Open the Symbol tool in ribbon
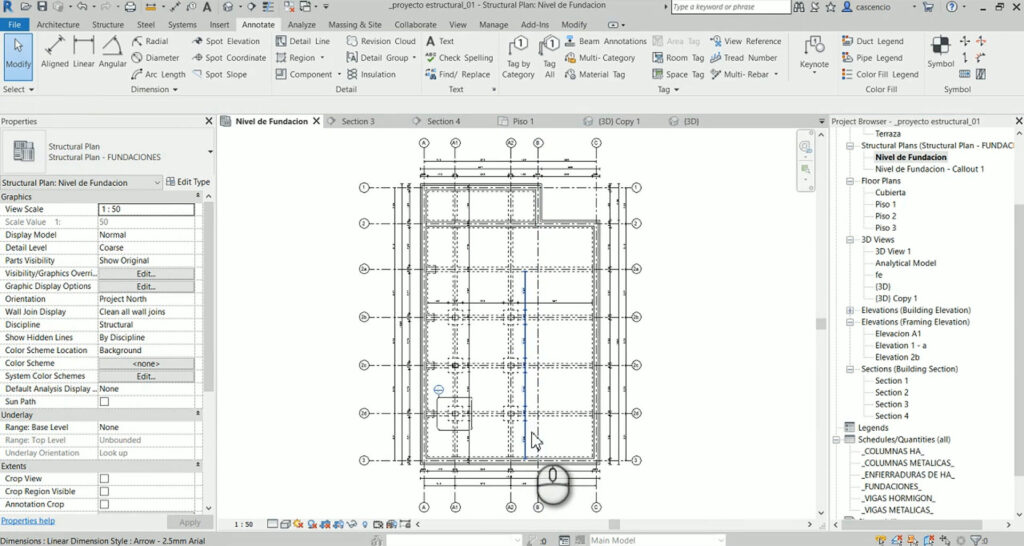Viewport: 1024px width, 546px height. point(940,51)
